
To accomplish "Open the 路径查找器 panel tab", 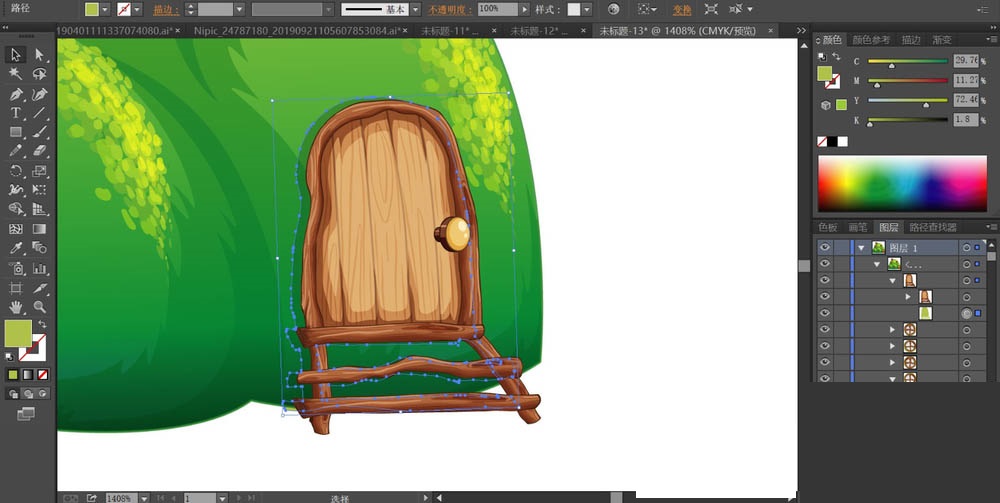I will 932,227.
